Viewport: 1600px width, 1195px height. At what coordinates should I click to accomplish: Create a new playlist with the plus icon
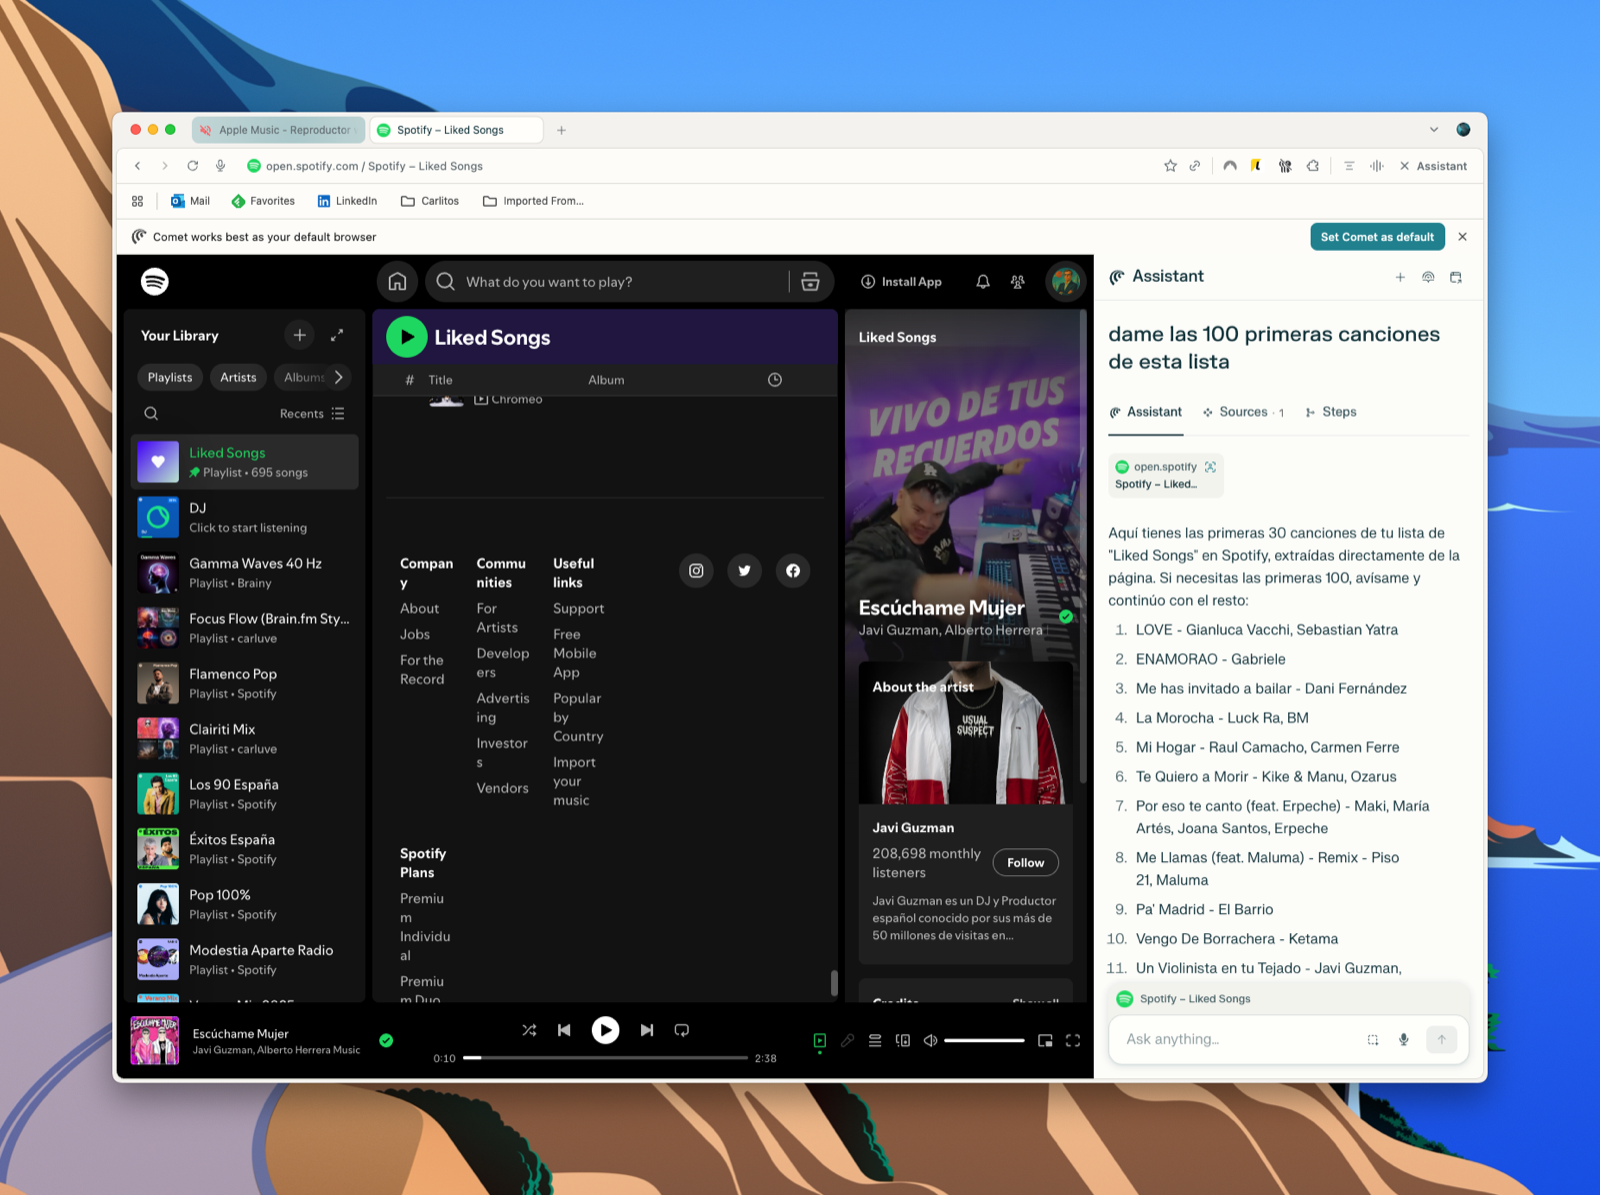(299, 335)
